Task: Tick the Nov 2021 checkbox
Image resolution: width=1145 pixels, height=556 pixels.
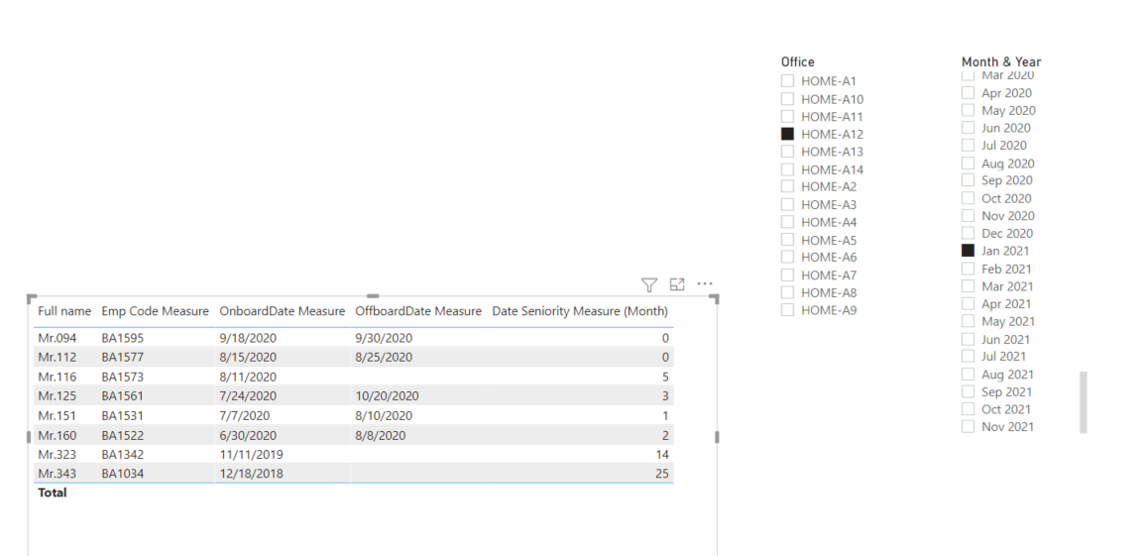Action: [968, 426]
